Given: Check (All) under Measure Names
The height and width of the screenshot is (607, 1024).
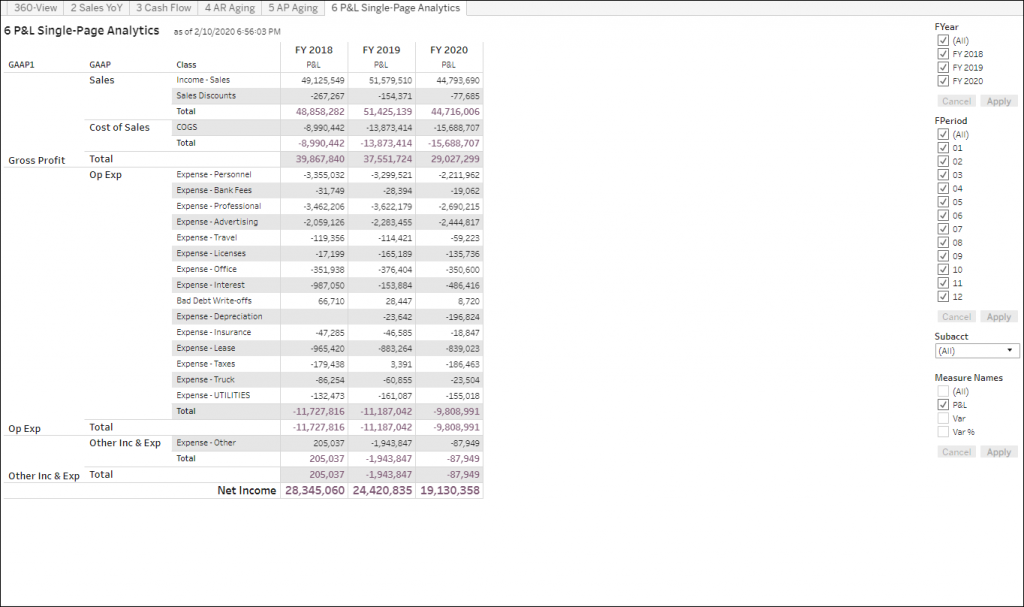Looking at the screenshot, I should pos(943,390).
